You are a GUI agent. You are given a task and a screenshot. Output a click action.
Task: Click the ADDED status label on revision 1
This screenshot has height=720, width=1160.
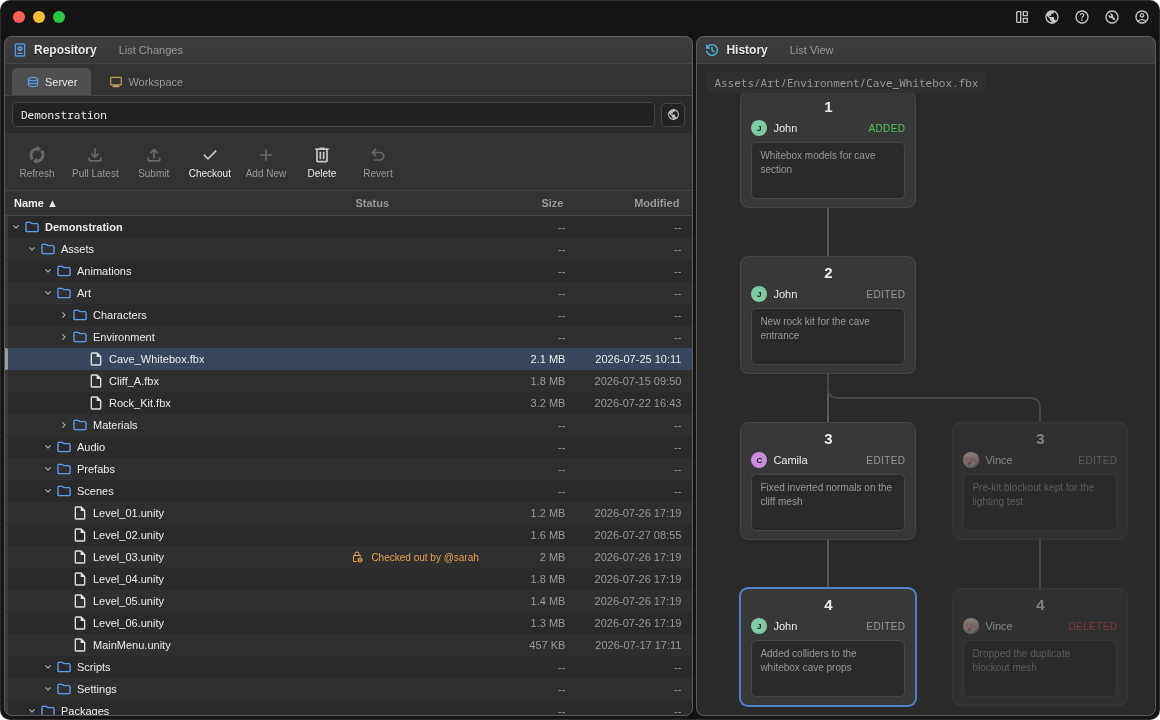tap(886, 128)
